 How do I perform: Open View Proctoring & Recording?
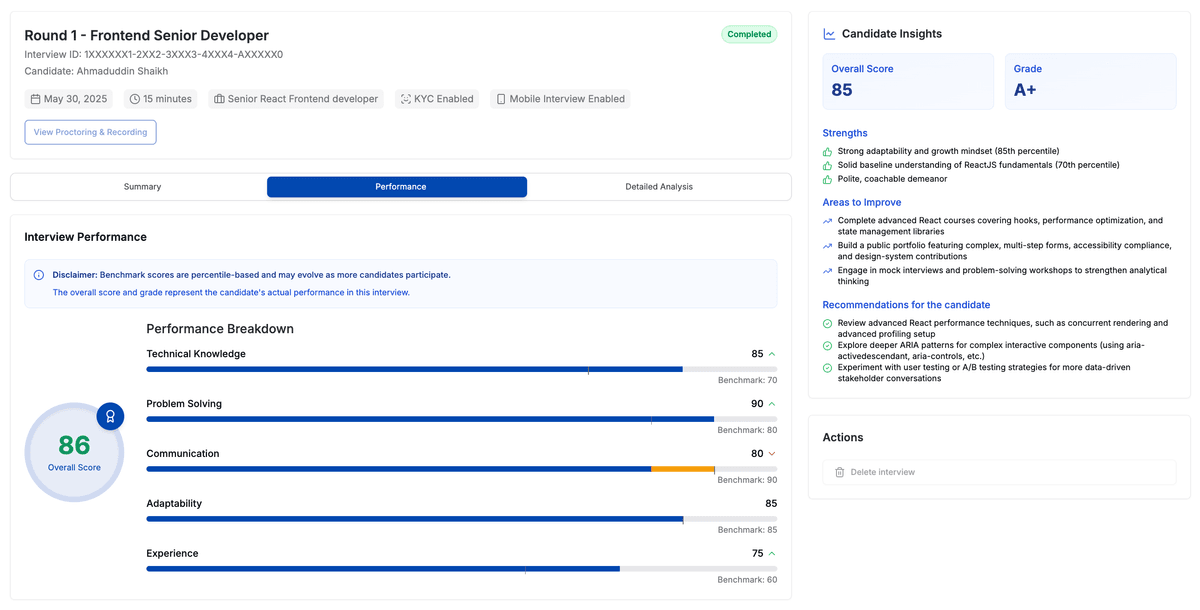point(90,132)
